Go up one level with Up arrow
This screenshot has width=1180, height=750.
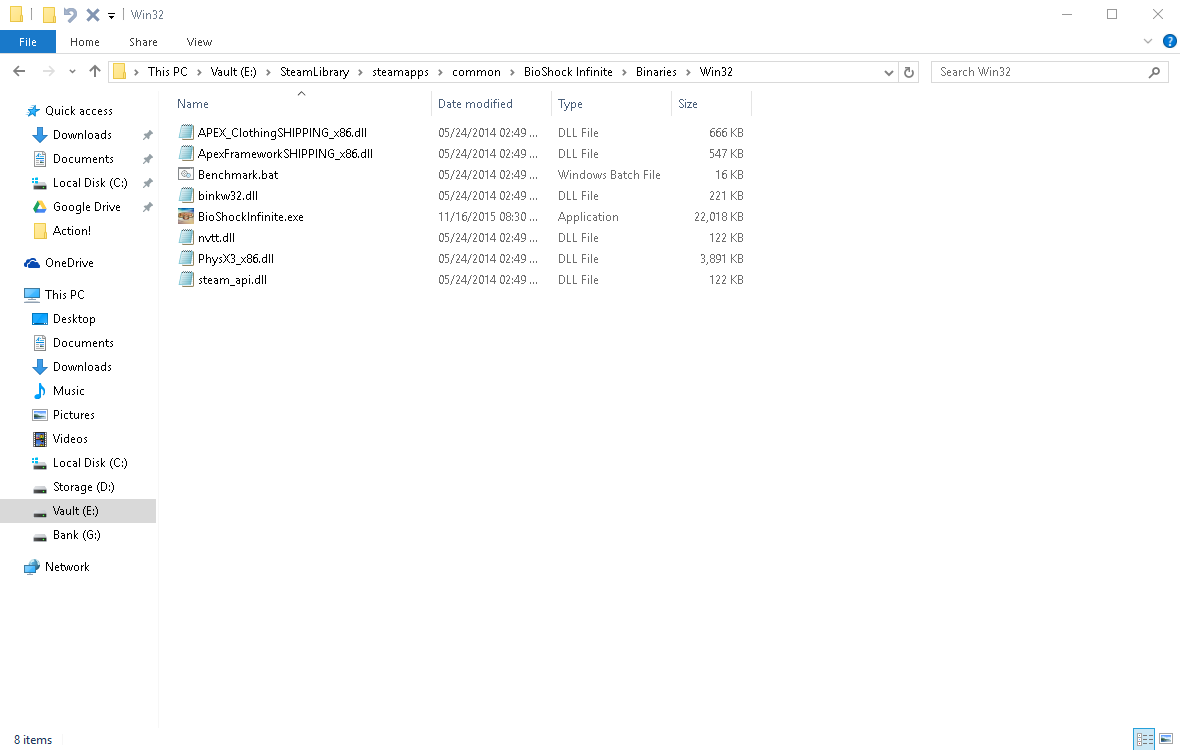pos(95,71)
